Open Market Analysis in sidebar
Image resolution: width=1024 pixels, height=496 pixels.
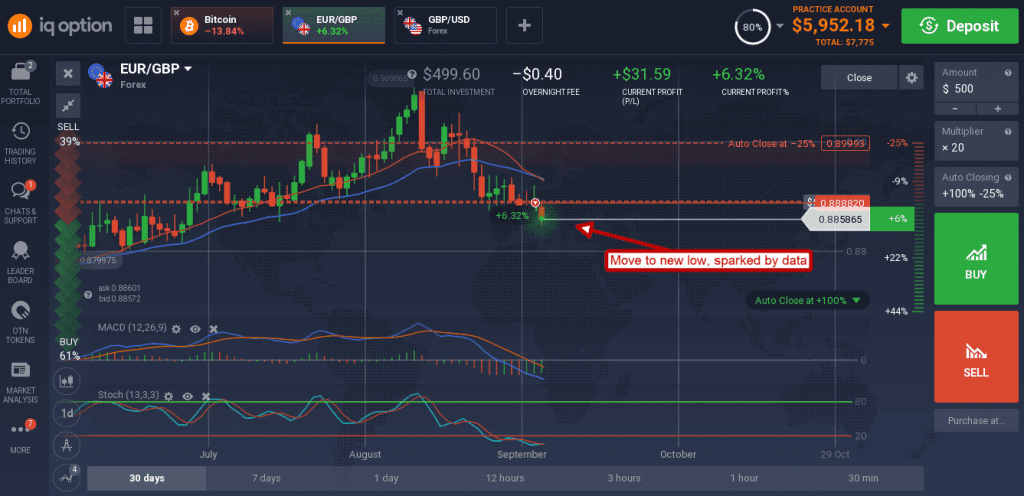point(21,381)
